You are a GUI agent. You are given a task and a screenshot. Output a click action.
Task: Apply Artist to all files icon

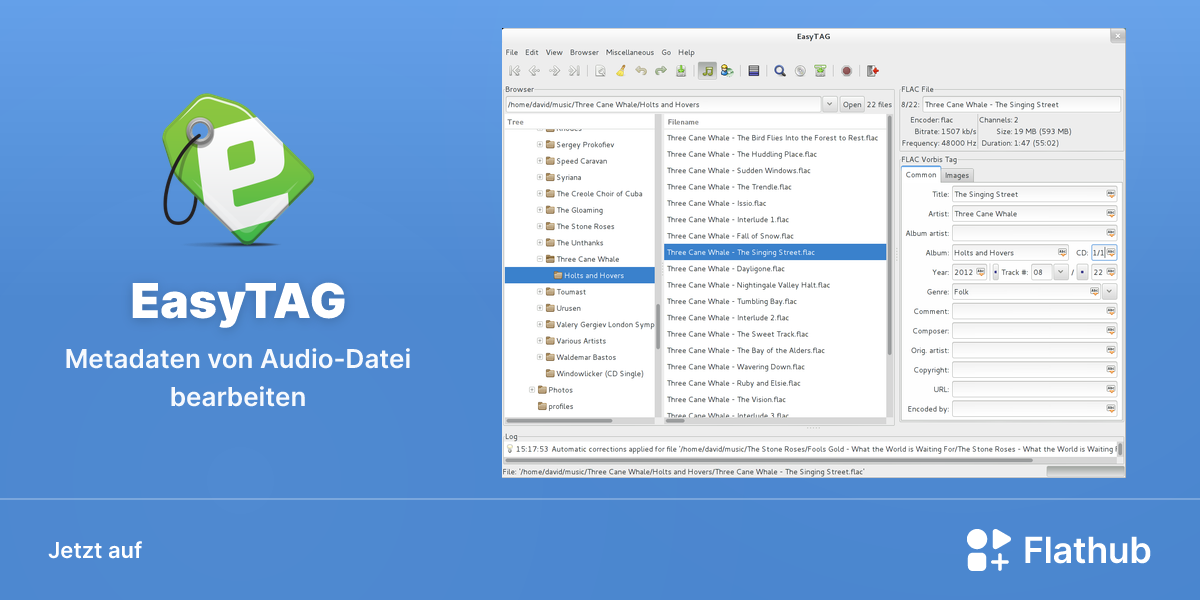coord(1110,213)
